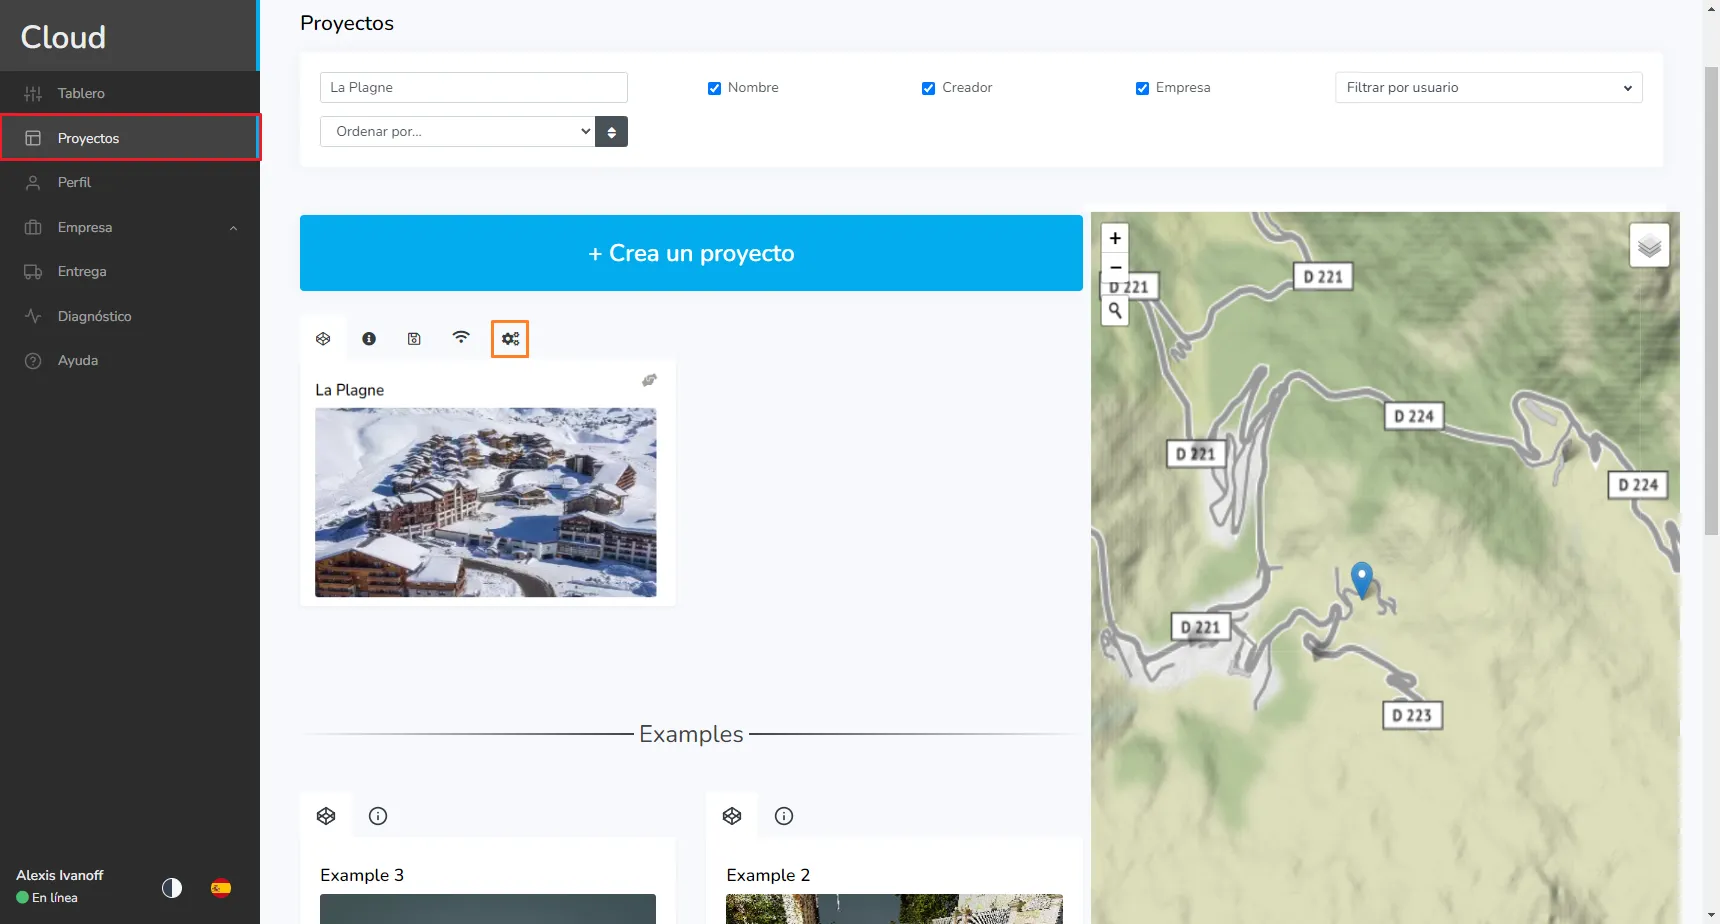Open the Ordenar por dropdown
Viewport: 1720px width, 924px height.
458,132
